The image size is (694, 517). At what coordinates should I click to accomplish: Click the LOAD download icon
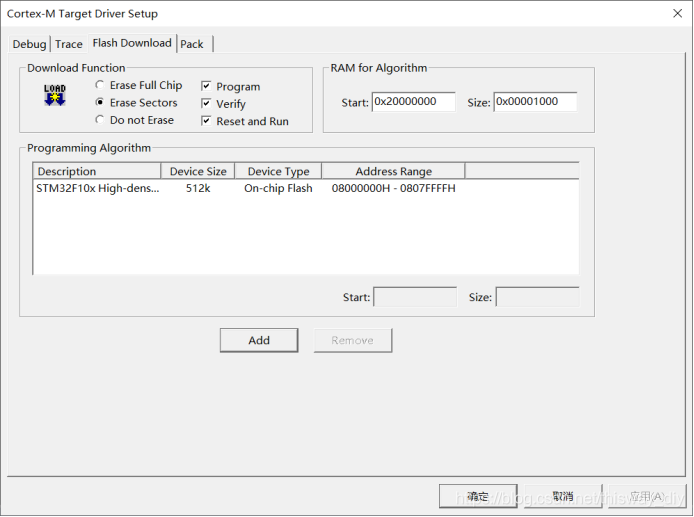point(54,95)
